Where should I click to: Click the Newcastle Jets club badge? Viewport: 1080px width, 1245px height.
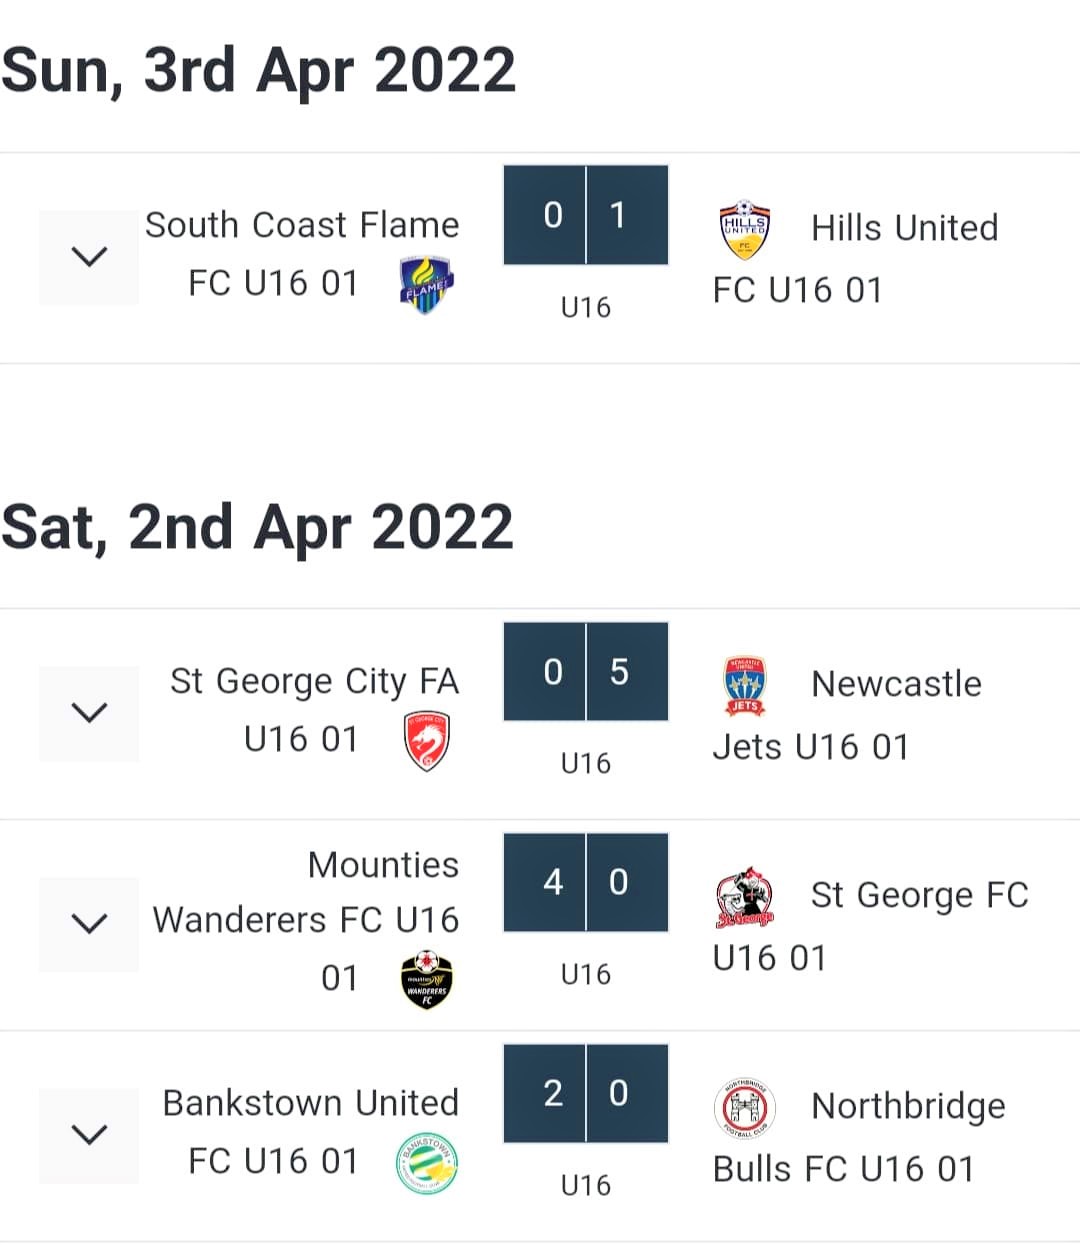point(745,686)
